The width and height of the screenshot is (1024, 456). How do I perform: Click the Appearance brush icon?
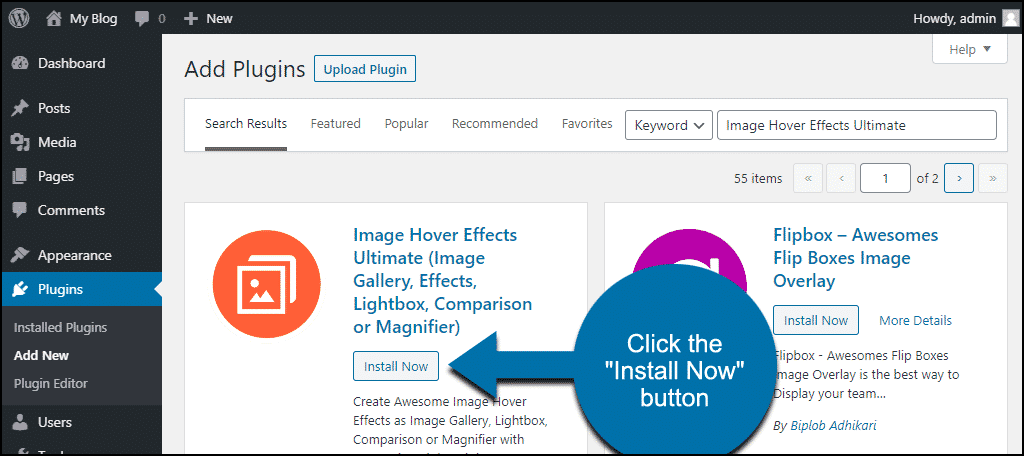point(21,255)
